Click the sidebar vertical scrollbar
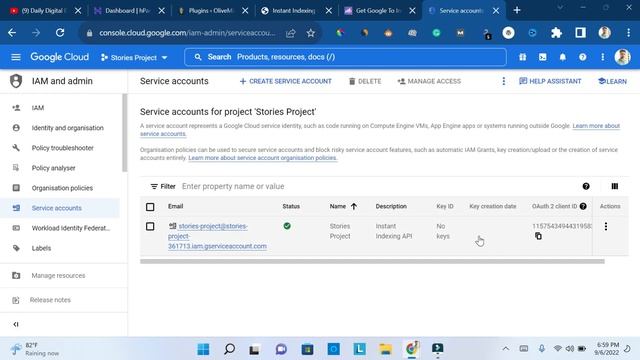This screenshot has width=640, height=360. pos(124,133)
